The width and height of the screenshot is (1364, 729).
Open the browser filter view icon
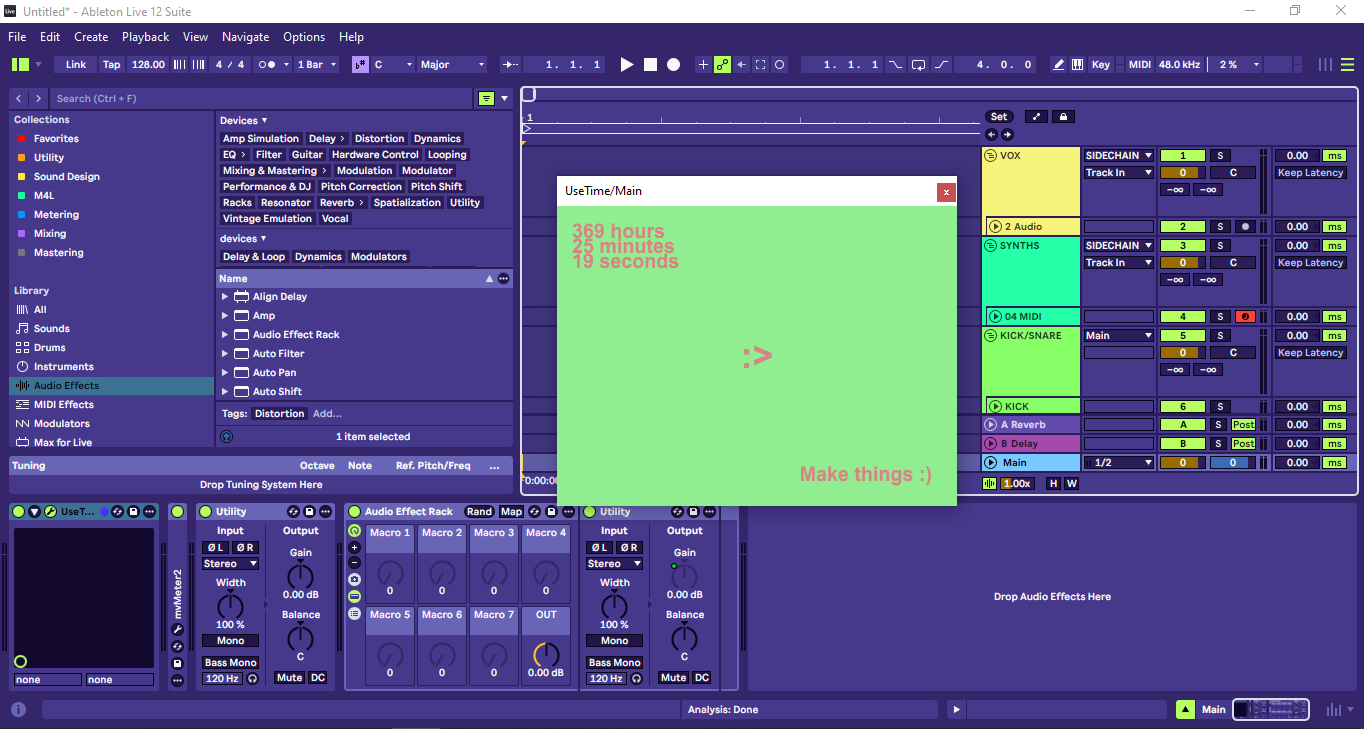(x=486, y=98)
